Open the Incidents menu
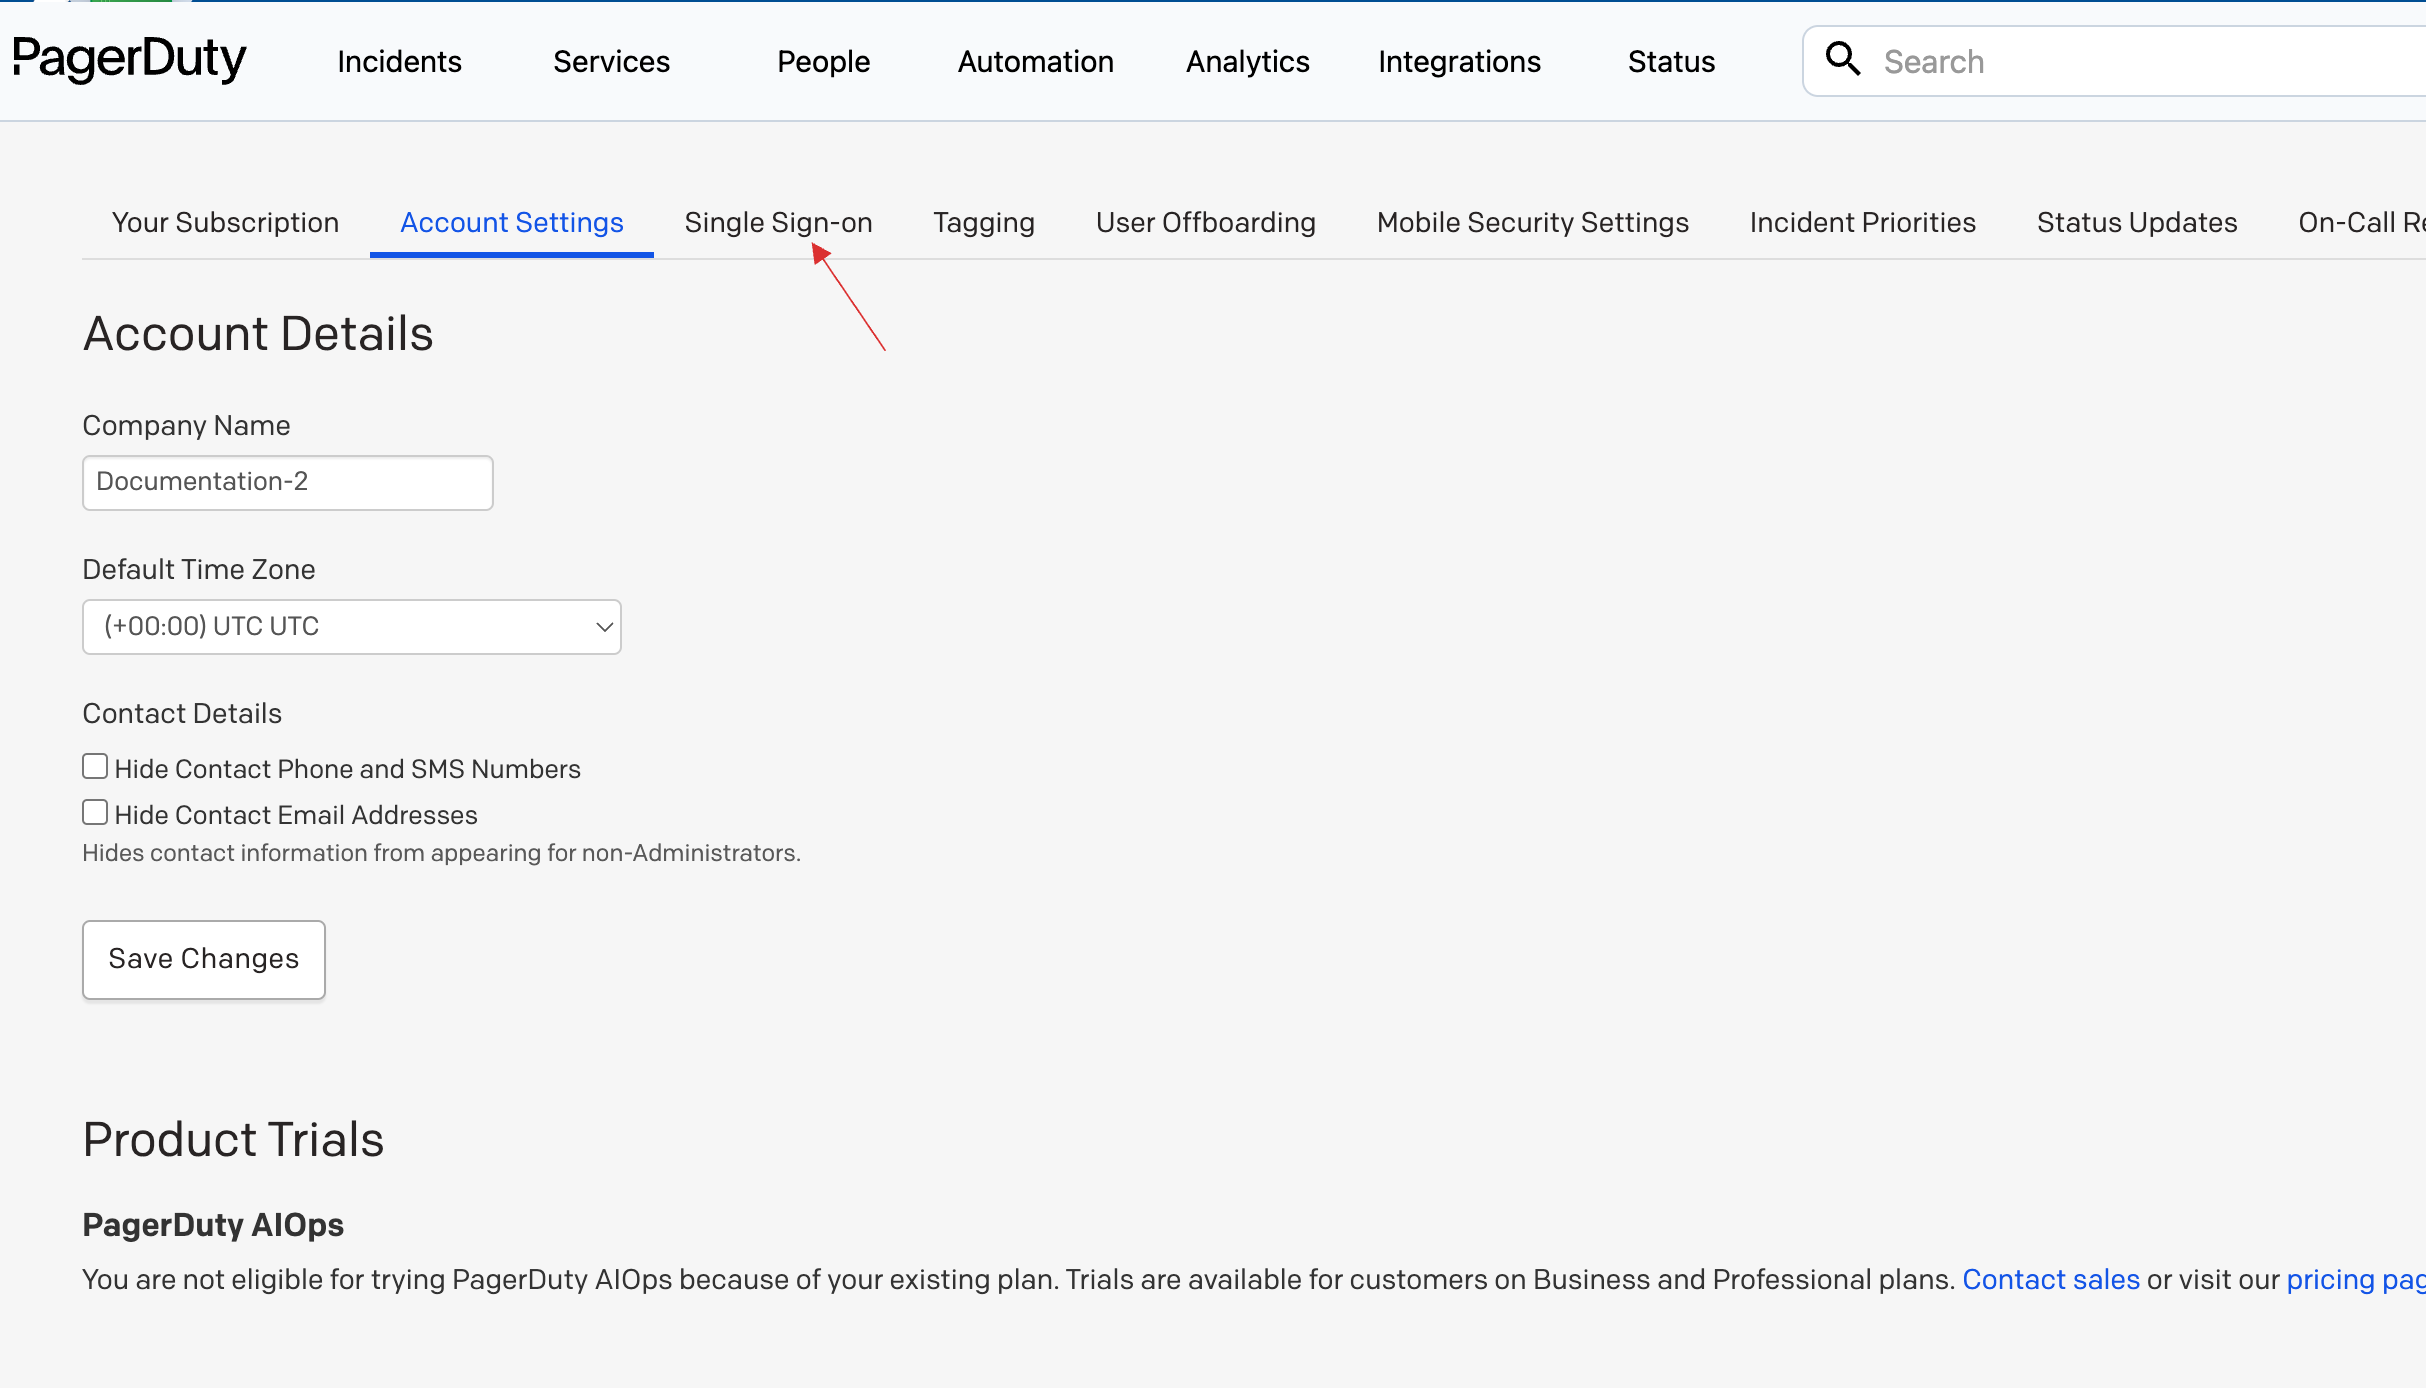Viewport: 2426px width, 1388px height. (x=399, y=62)
